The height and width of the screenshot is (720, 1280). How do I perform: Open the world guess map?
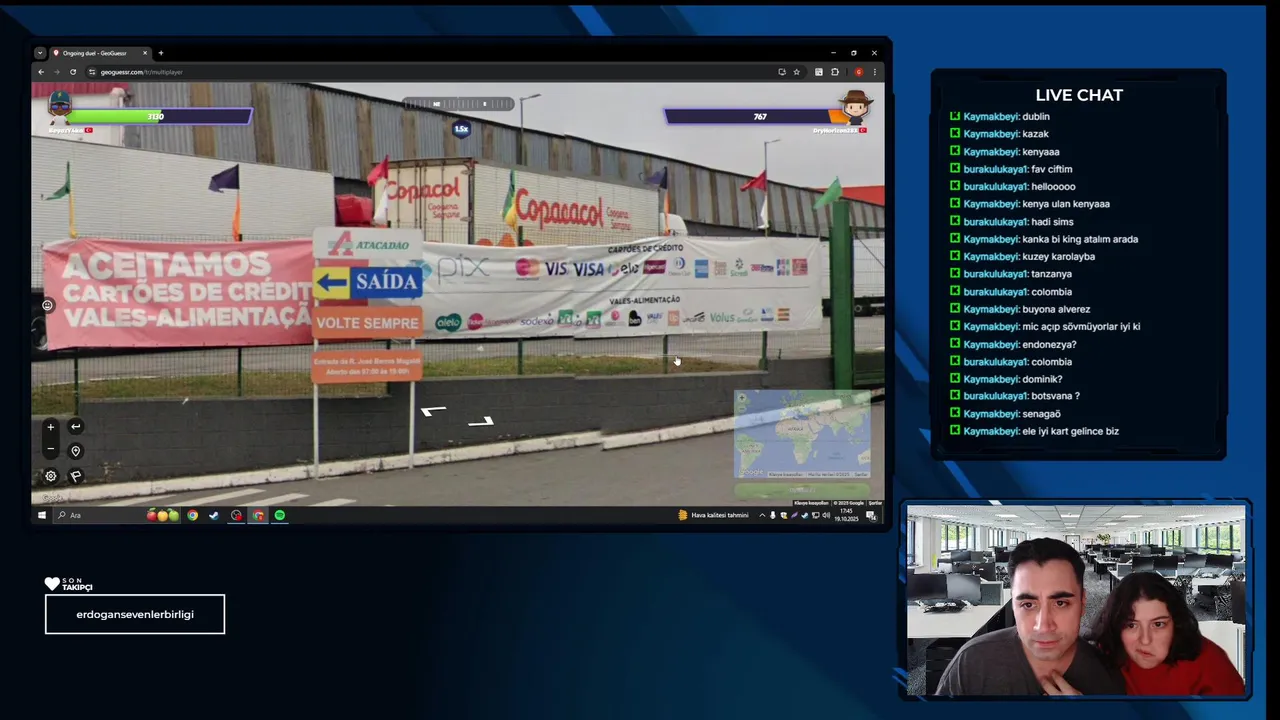point(802,434)
